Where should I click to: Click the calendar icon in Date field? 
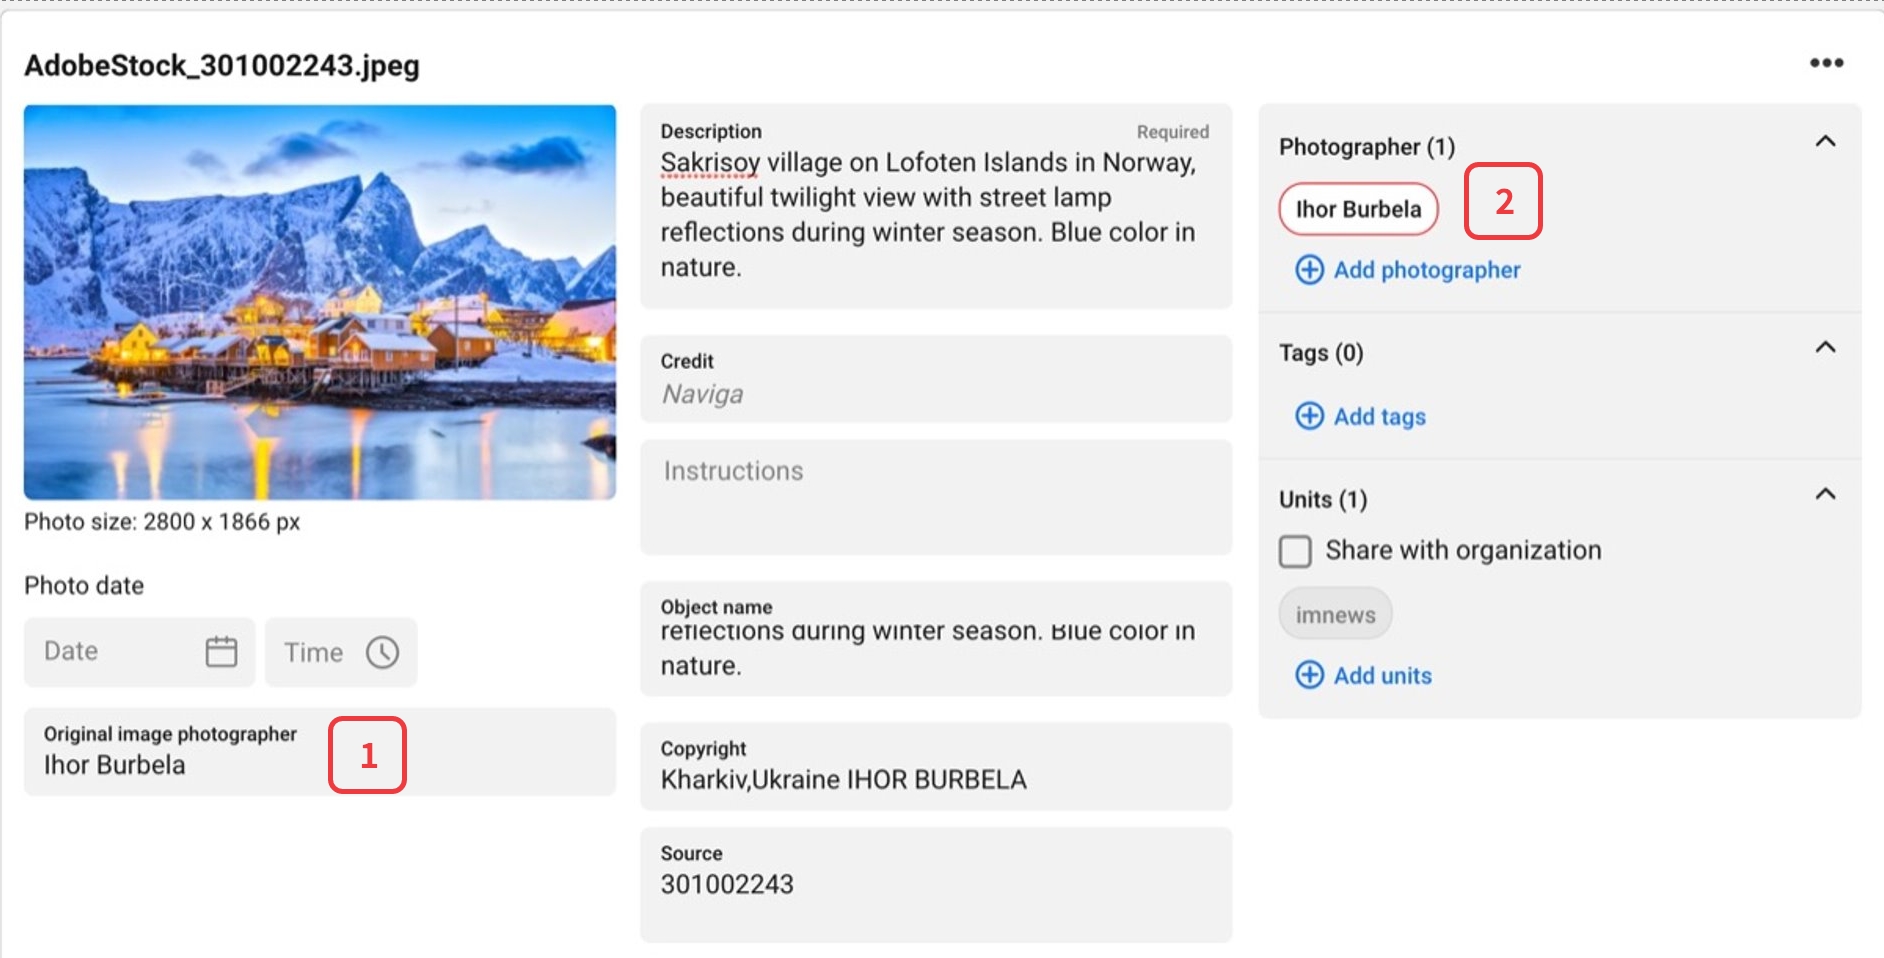tap(221, 652)
